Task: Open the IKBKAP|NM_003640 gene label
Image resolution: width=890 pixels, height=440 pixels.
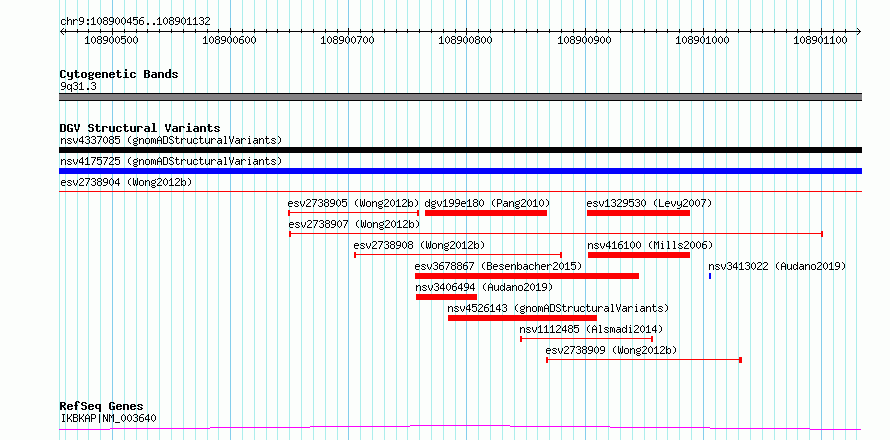Action: (x=108, y=419)
